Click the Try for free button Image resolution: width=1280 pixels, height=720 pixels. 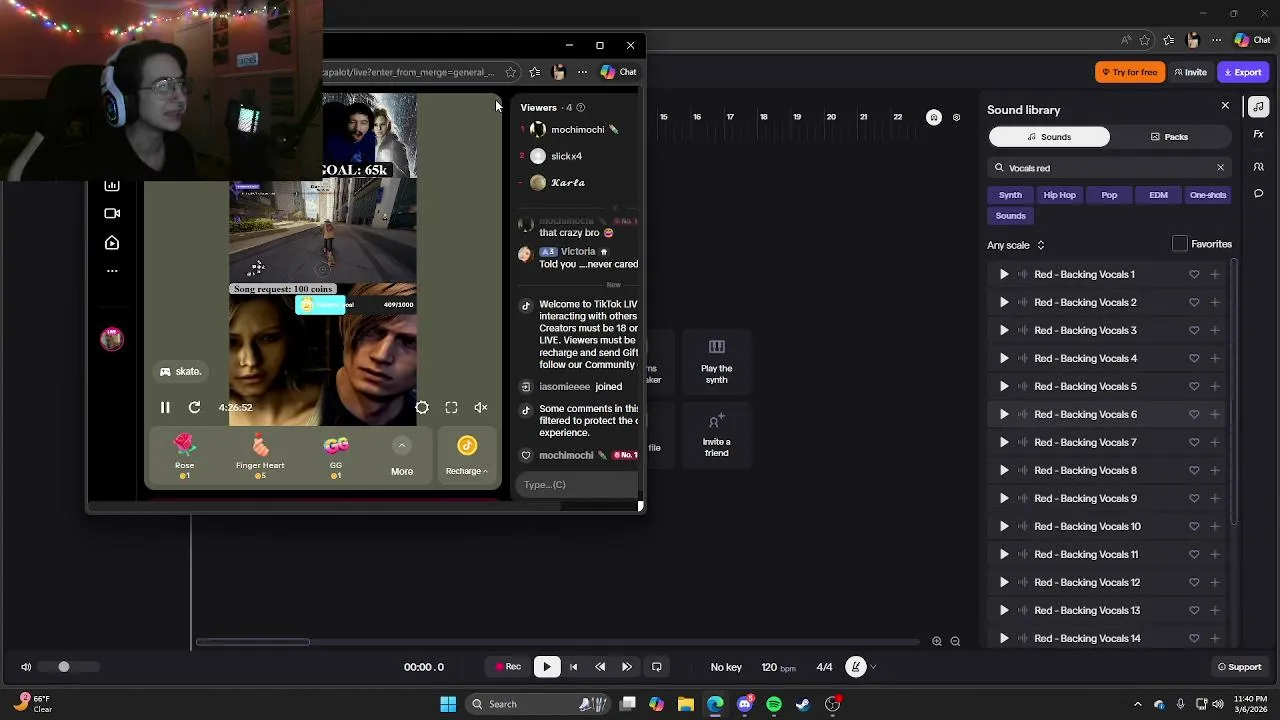[x=1129, y=72]
